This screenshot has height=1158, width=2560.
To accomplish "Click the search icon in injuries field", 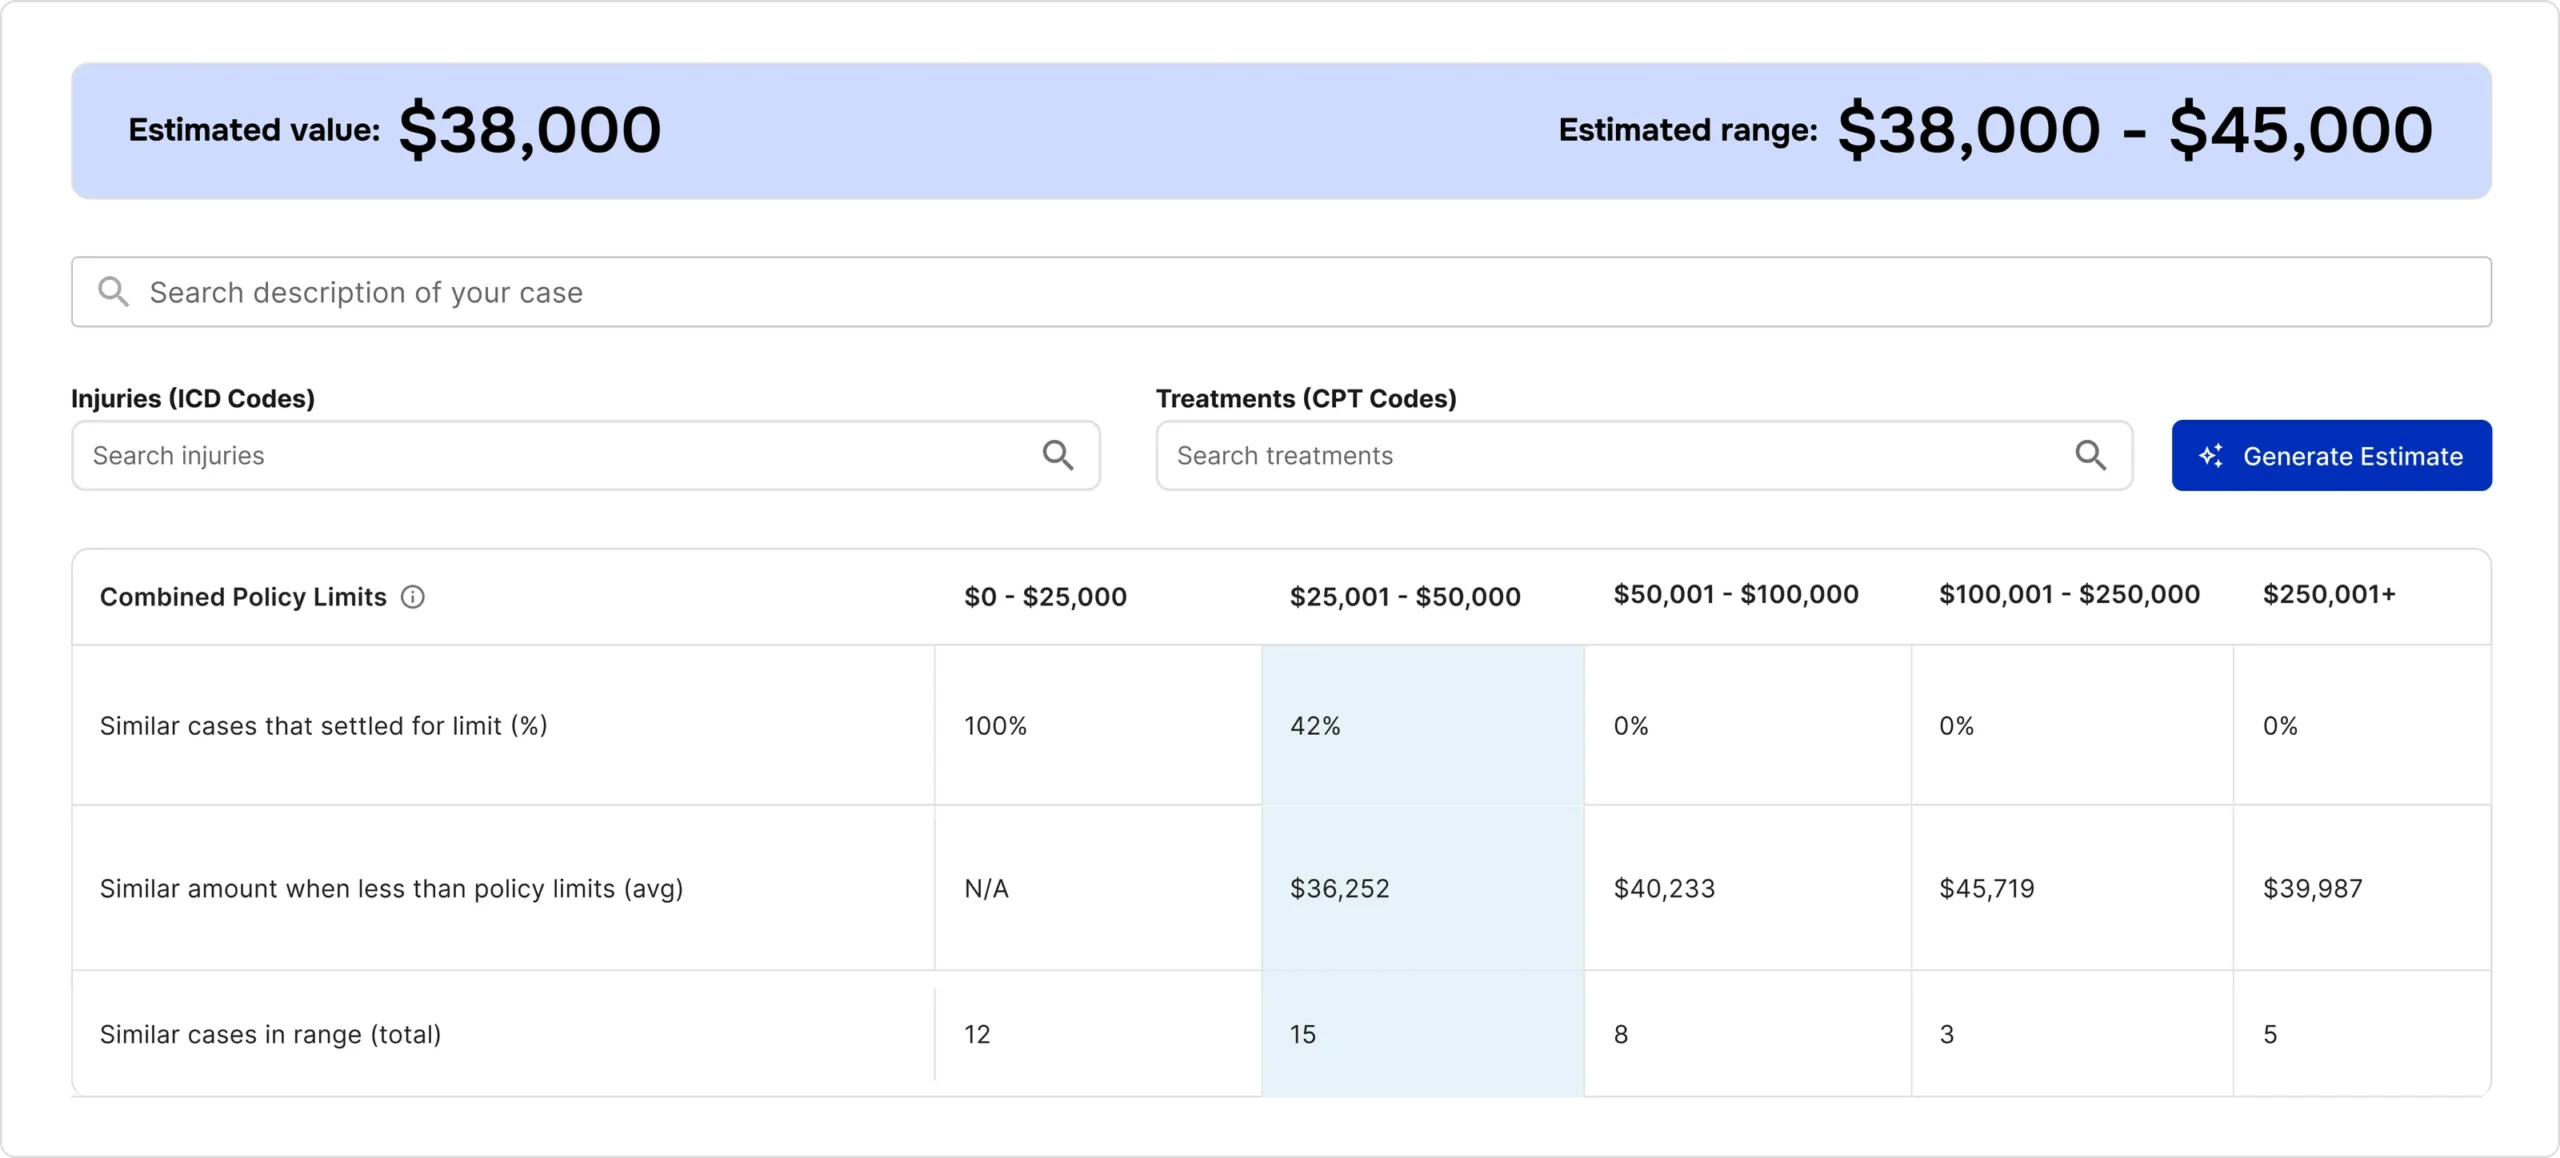I will (x=1058, y=455).
